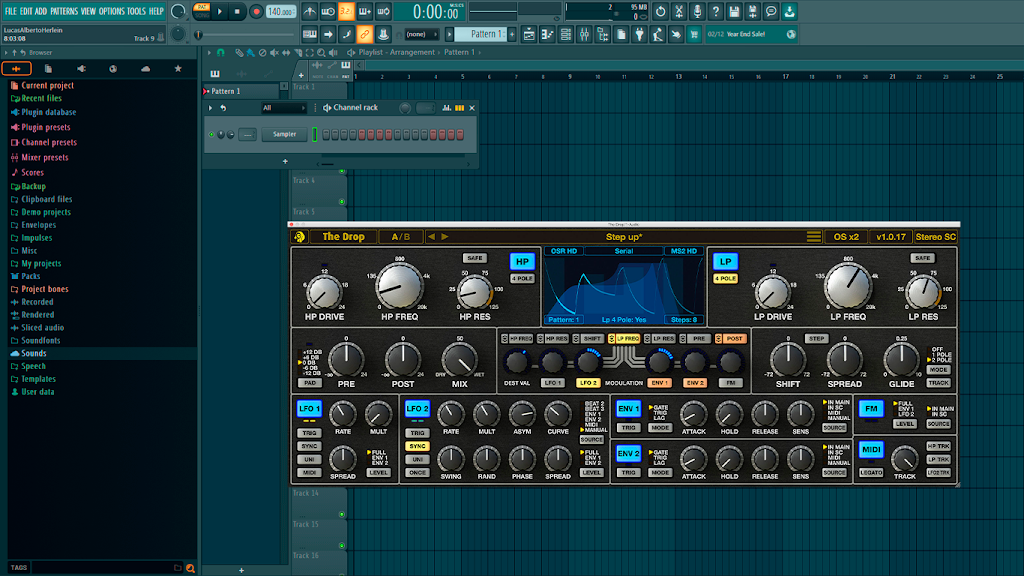1024x576 pixels.
Task: Click the Step up* preset name
Action: point(624,237)
